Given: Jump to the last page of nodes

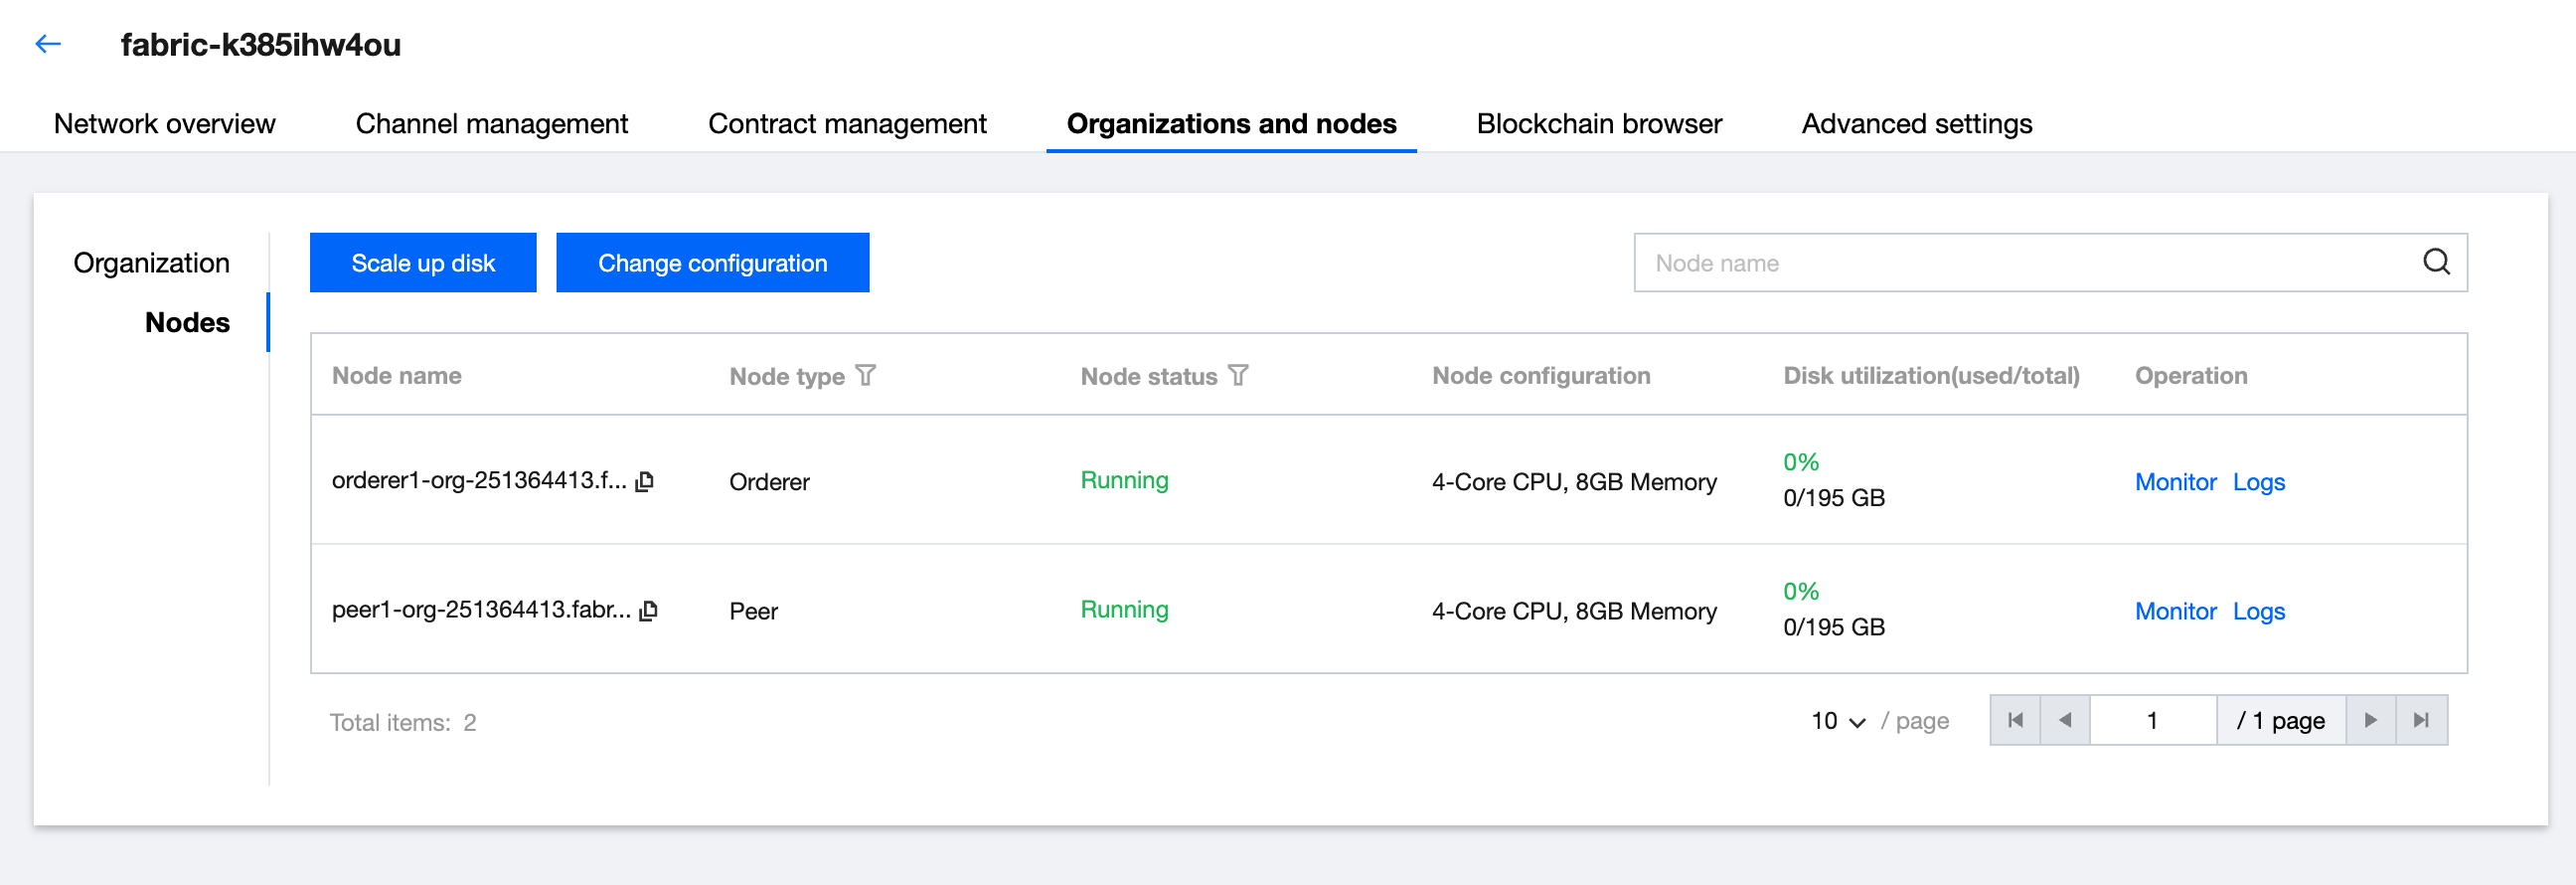Looking at the screenshot, I should pyautogui.click(x=2421, y=720).
